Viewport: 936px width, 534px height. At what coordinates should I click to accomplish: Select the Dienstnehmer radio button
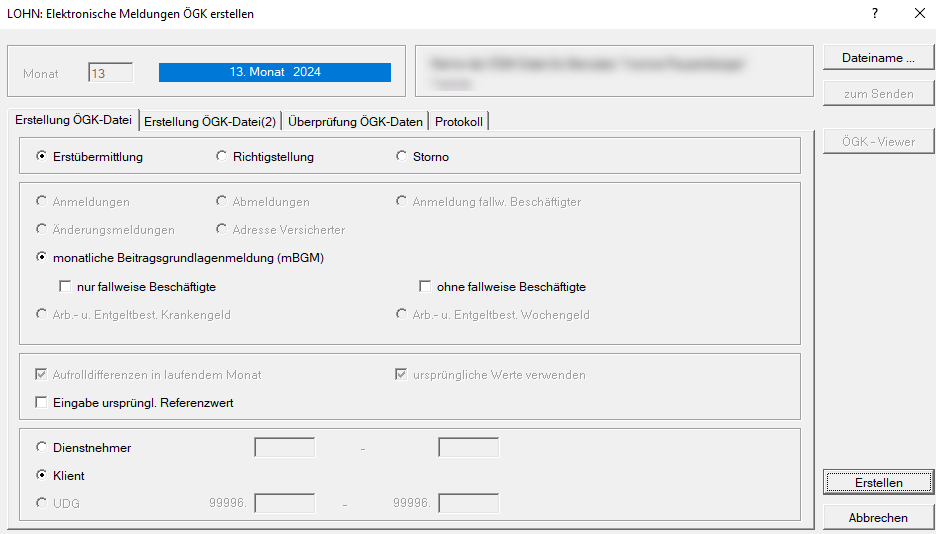click(x=42, y=448)
